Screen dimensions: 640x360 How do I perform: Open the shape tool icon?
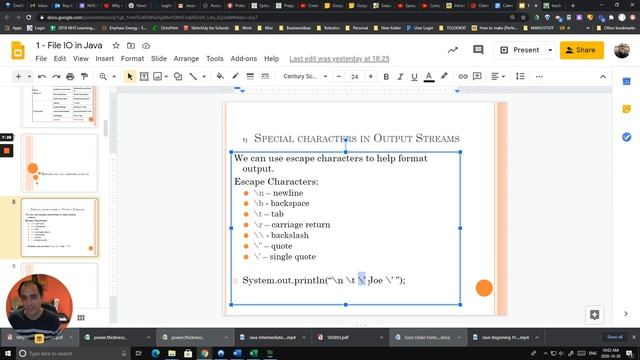click(178, 76)
